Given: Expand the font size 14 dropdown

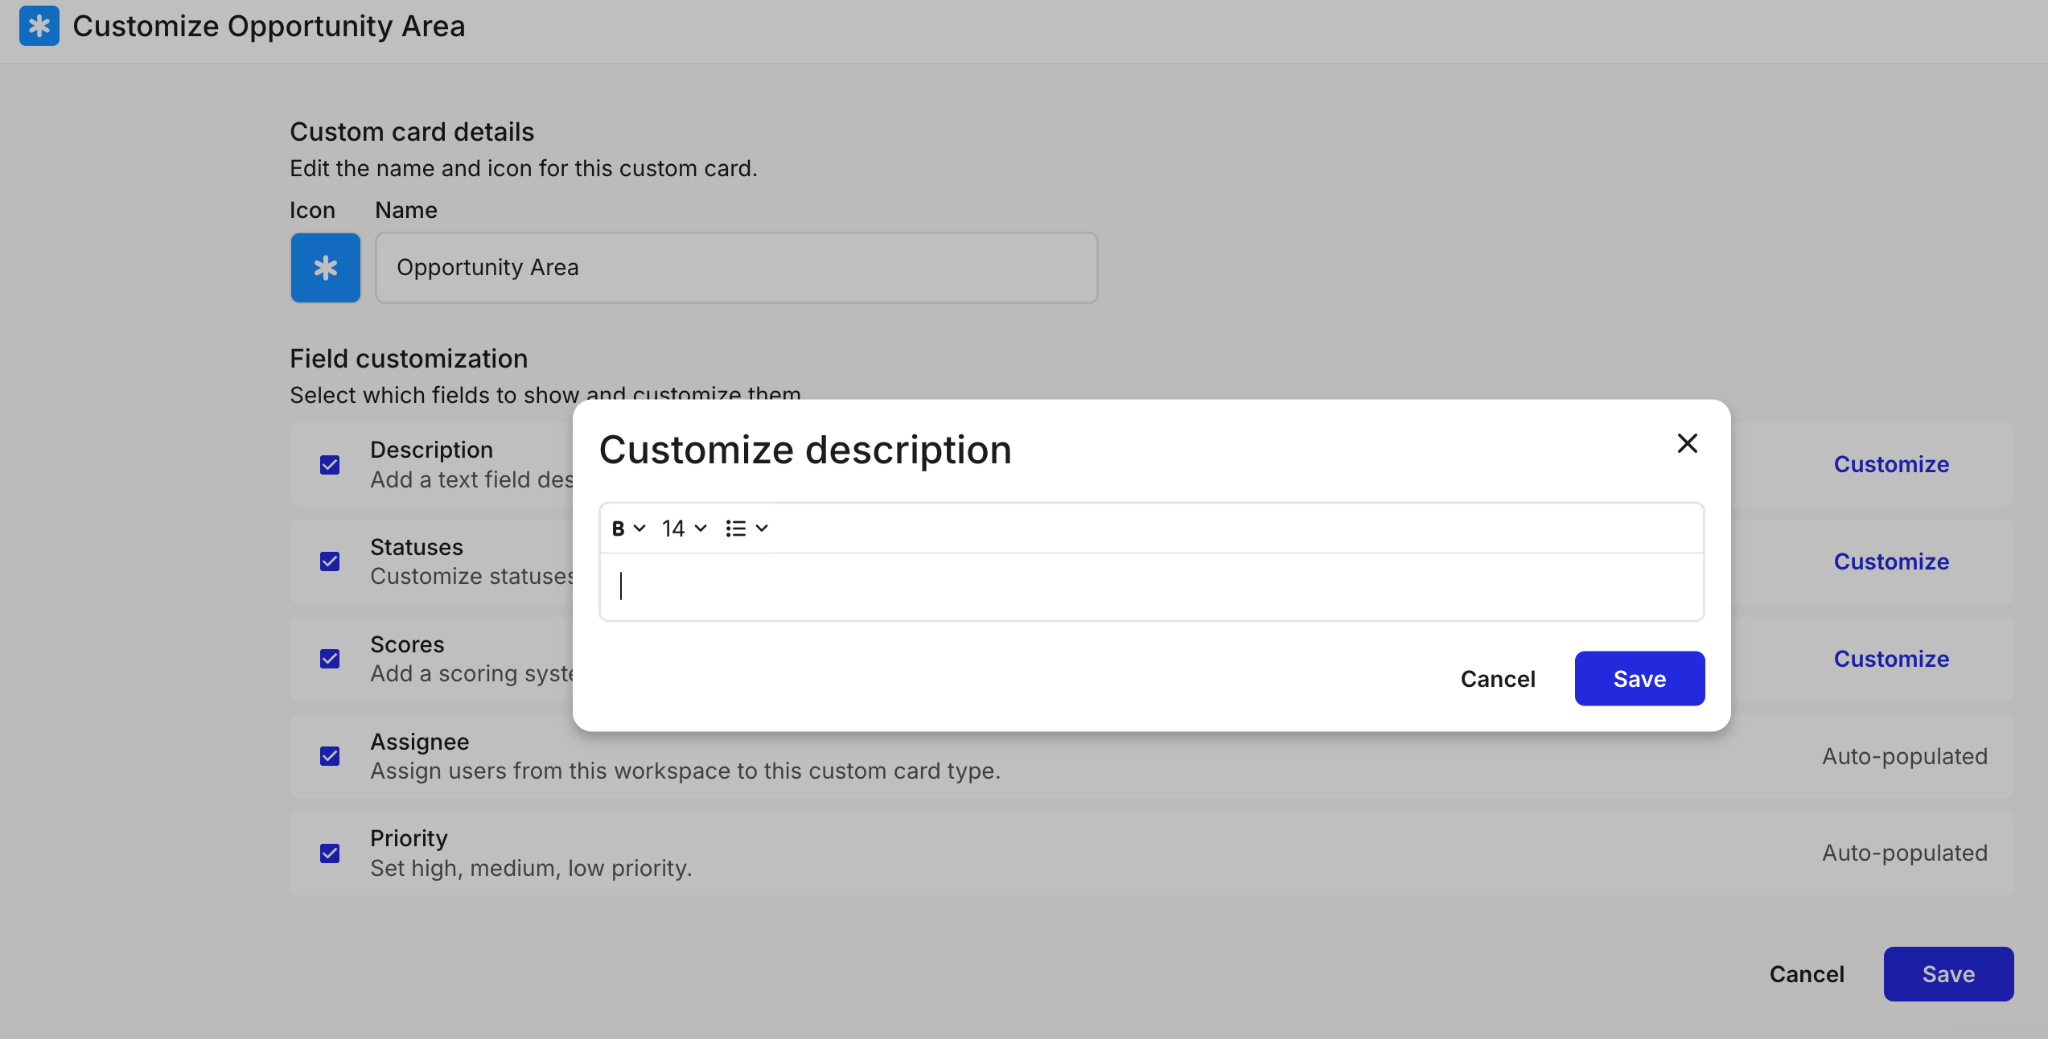Looking at the screenshot, I should point(684,529).
